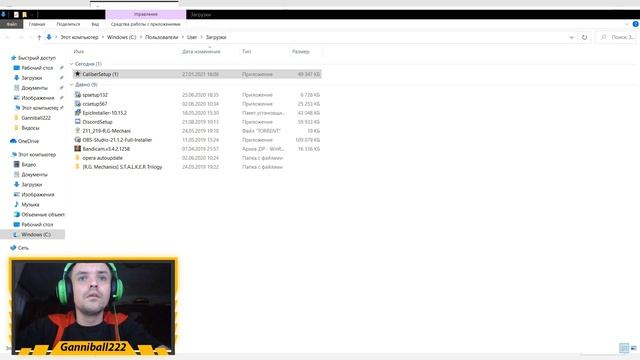Click the EpicInstaller date 18.05.2020
The width and height of the screenshot is (640, 360).
(200, 113)
